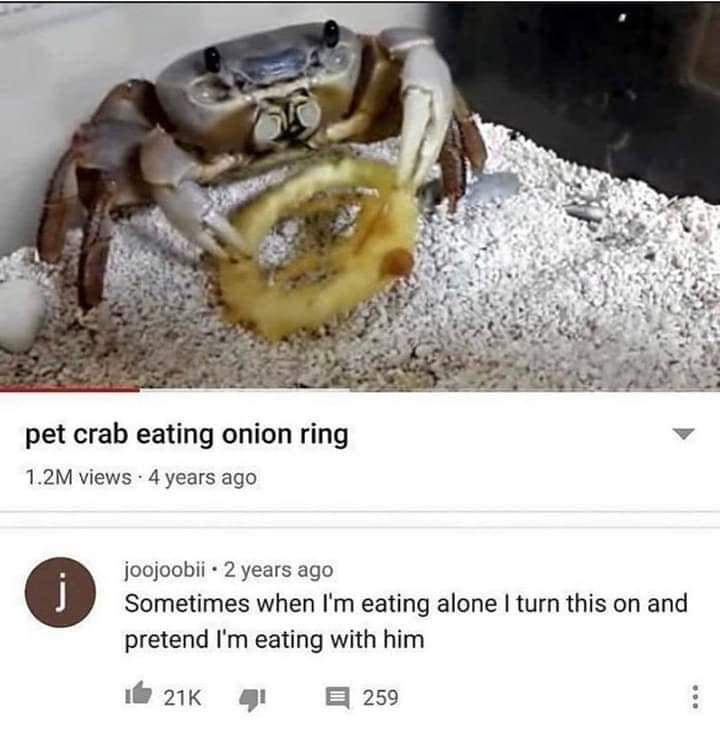Click the red video progress bar
Viewport: 720px width, 729px height.
coord(70,389)
